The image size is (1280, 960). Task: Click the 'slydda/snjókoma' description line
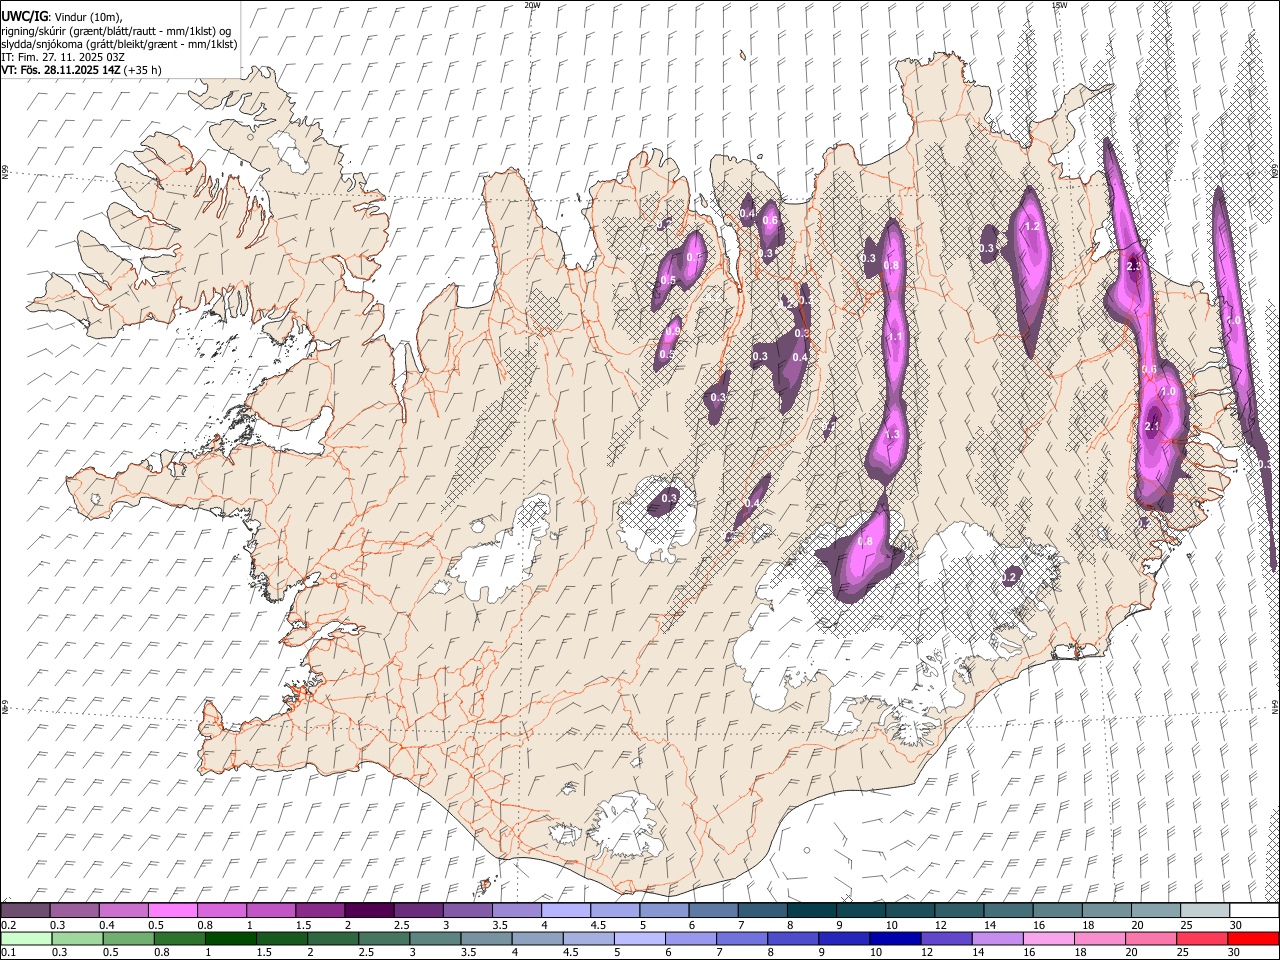(x=119, y=44)
